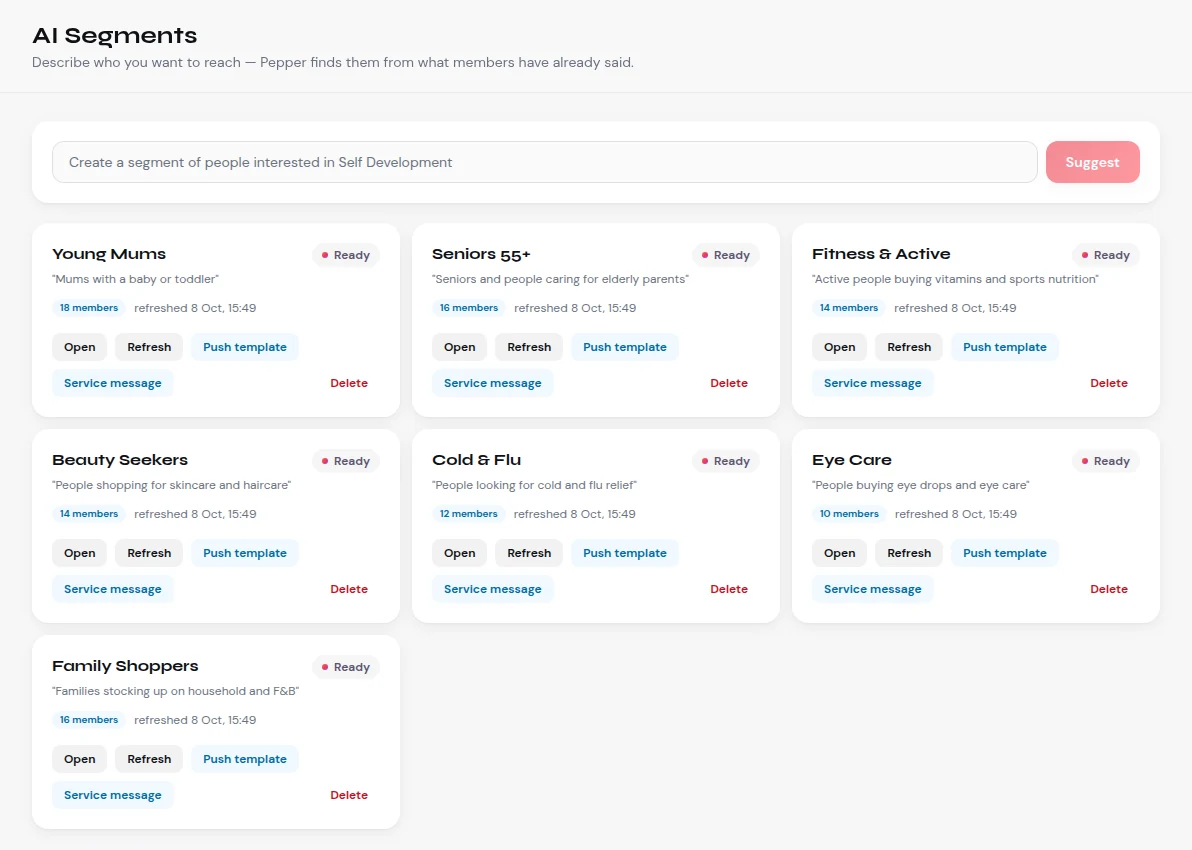Refresh the Fitness & Active segment

click(909, 347)
